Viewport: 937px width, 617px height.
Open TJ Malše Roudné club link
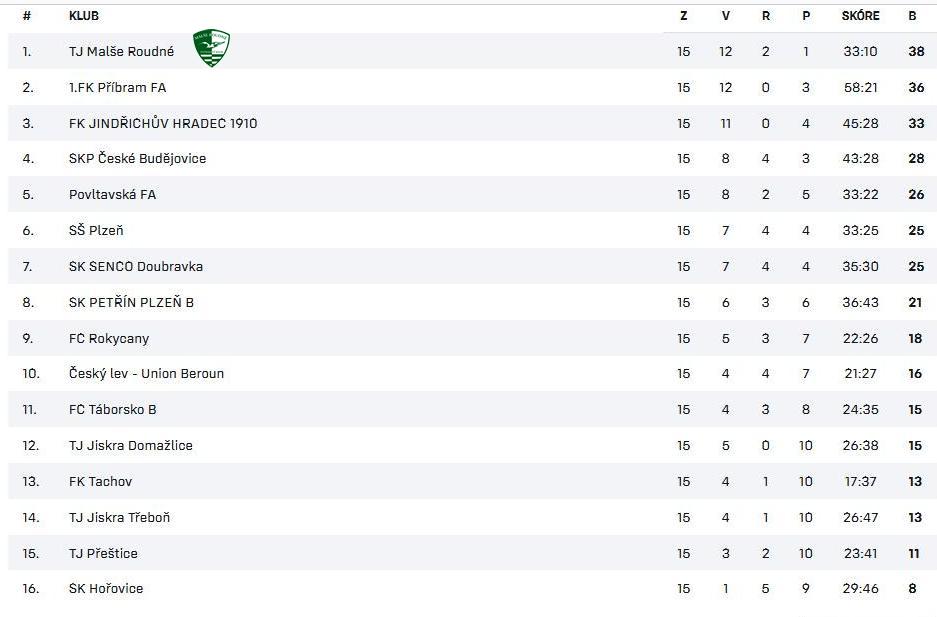click(121, 52)
